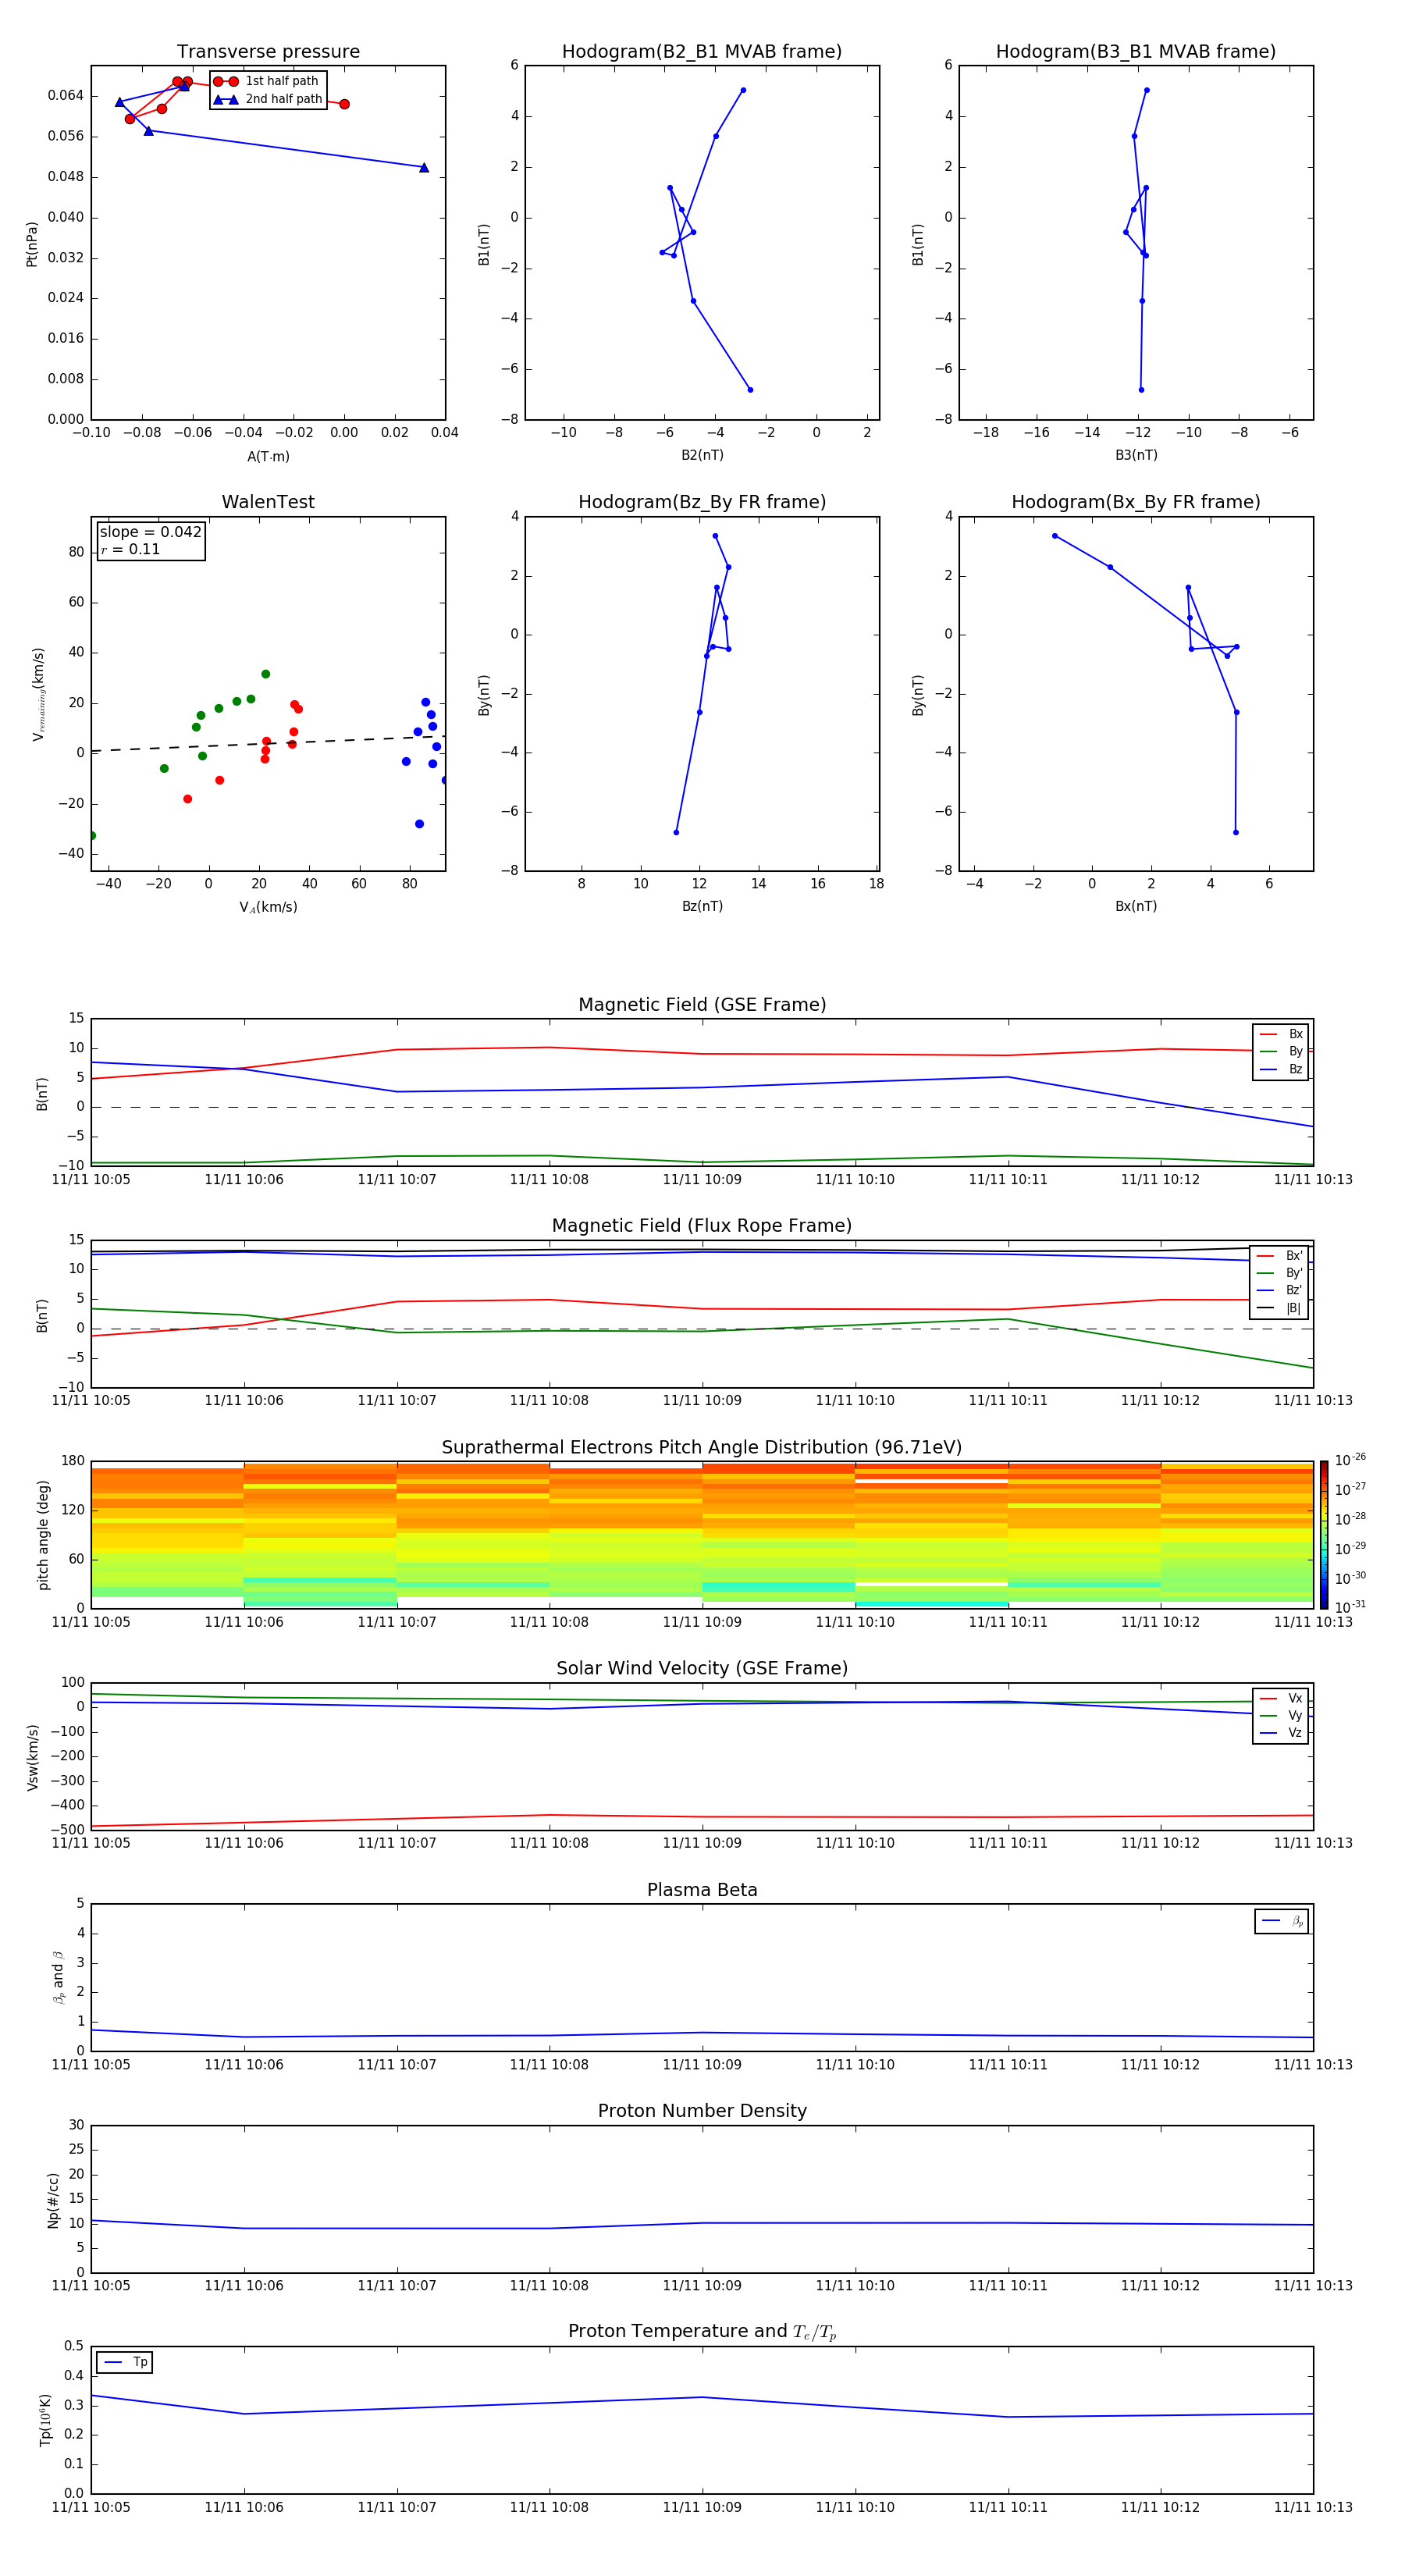Click the 'Magnetic Field (GSE Frame)' title
This screenshot has height=2576, width=1405.
702,1005
